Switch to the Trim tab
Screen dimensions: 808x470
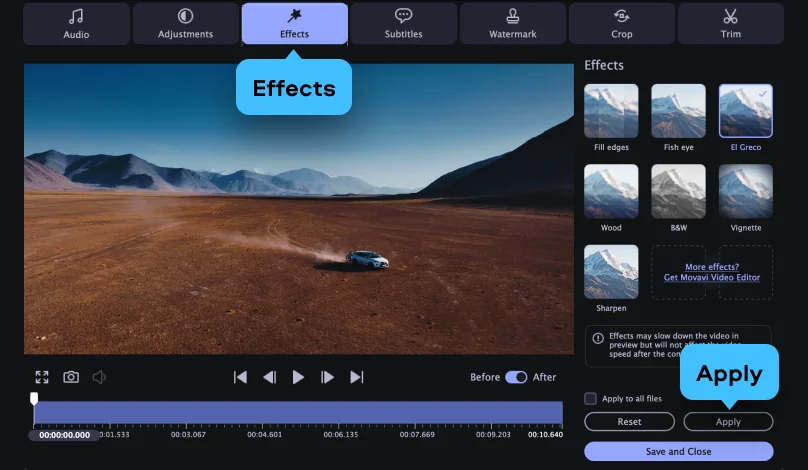point(731,24)
